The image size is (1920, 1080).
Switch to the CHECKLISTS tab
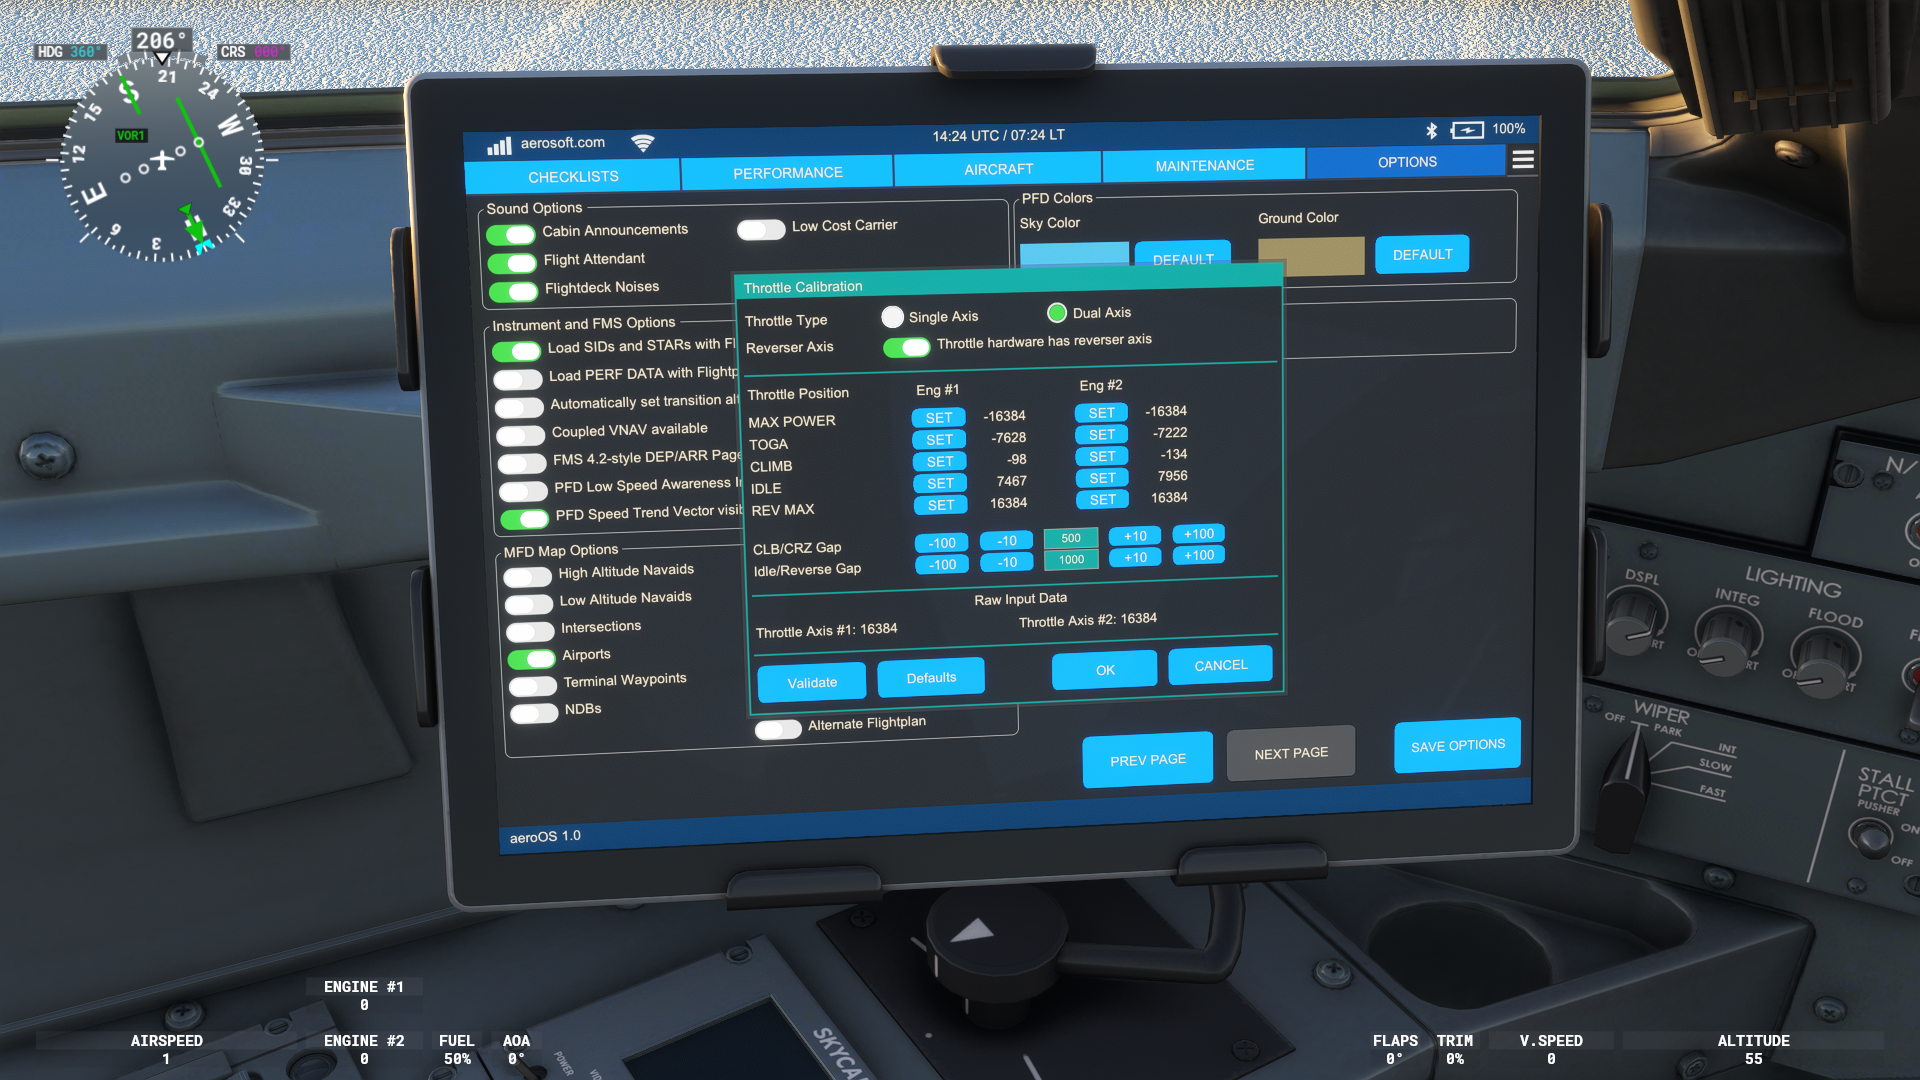(573, 177)
